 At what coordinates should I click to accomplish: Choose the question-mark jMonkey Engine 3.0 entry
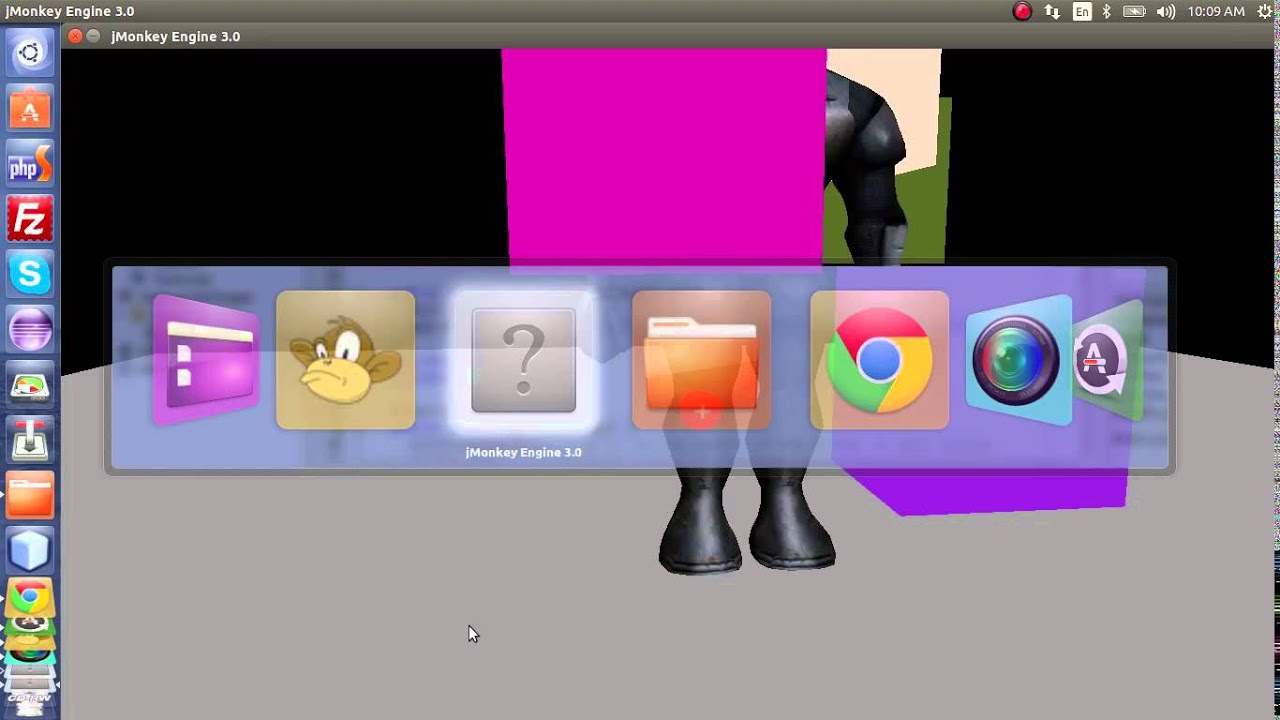[523, 360]
